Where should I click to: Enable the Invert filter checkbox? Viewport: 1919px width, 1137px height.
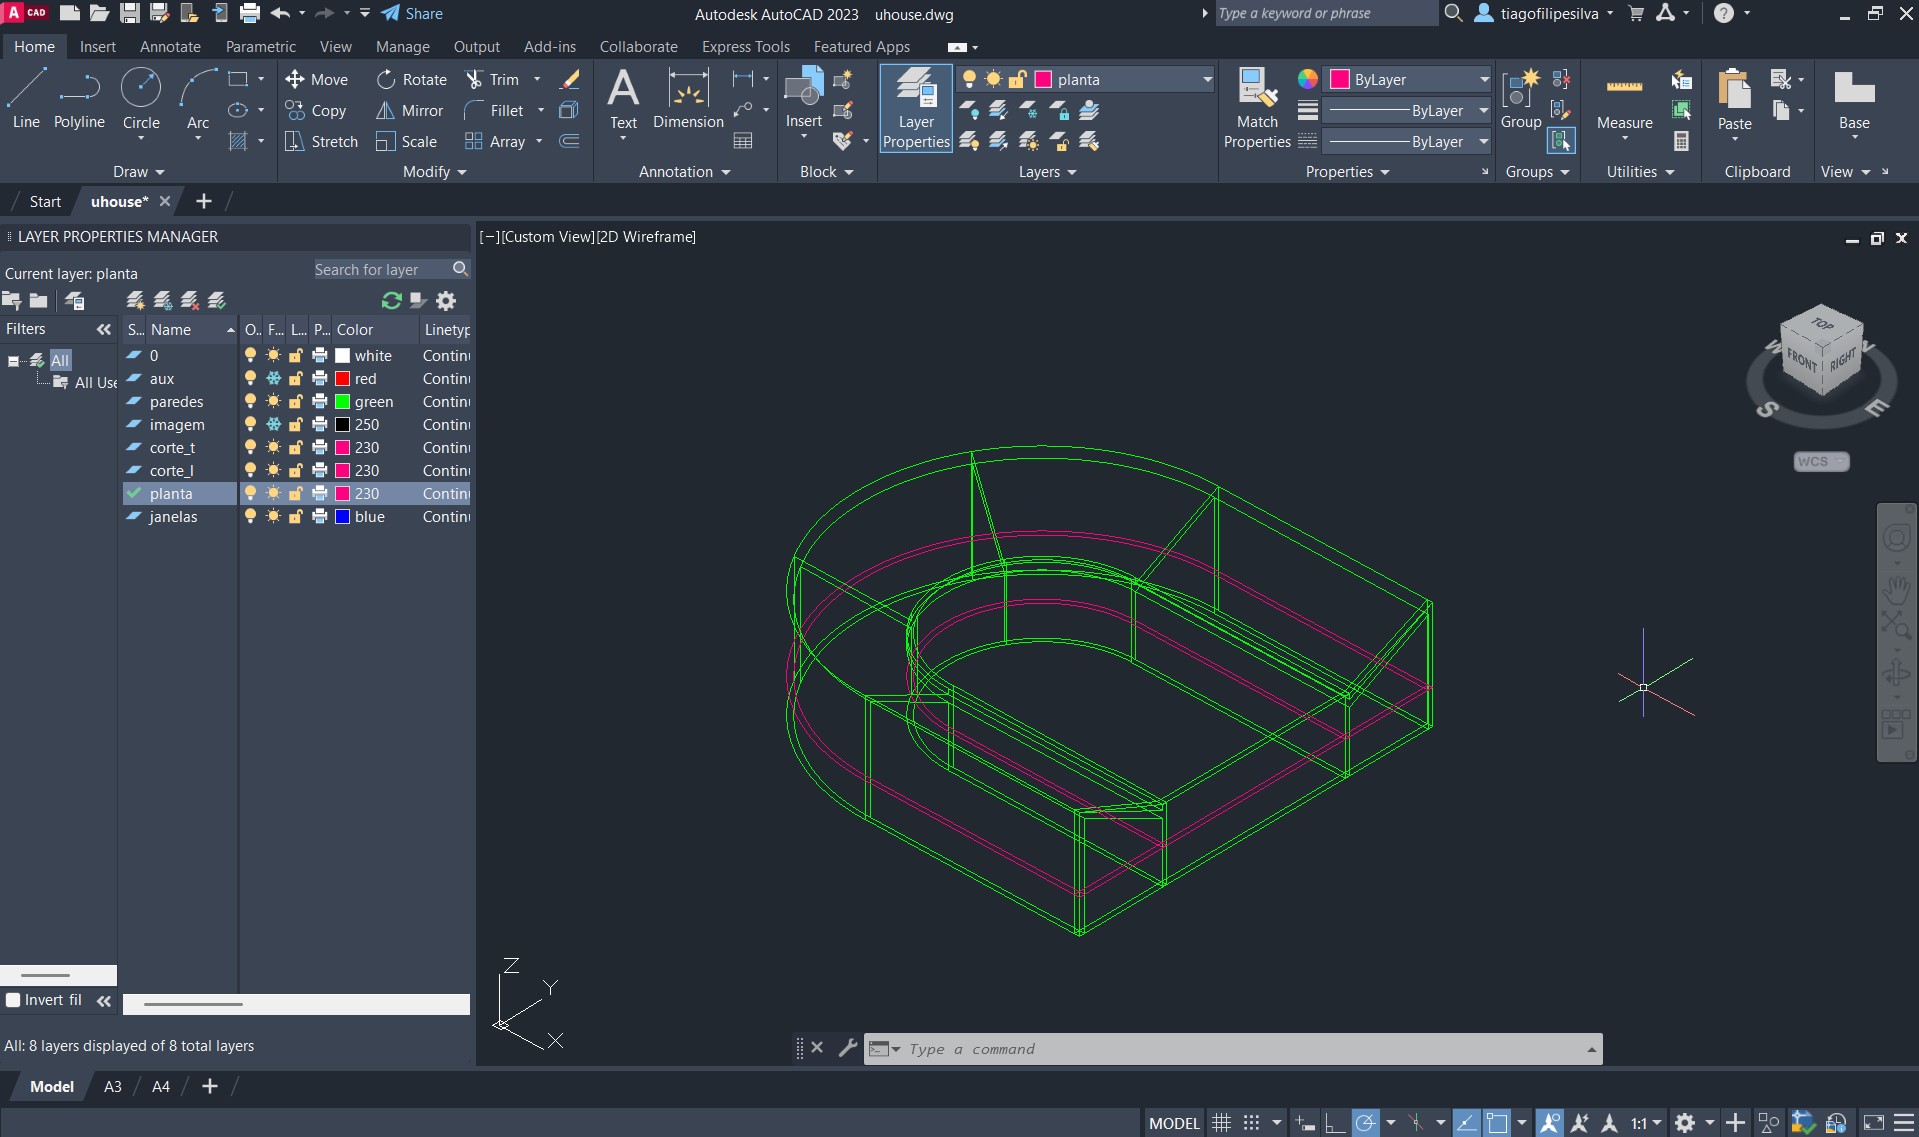pyautogui.click(x=14, y=1000)
